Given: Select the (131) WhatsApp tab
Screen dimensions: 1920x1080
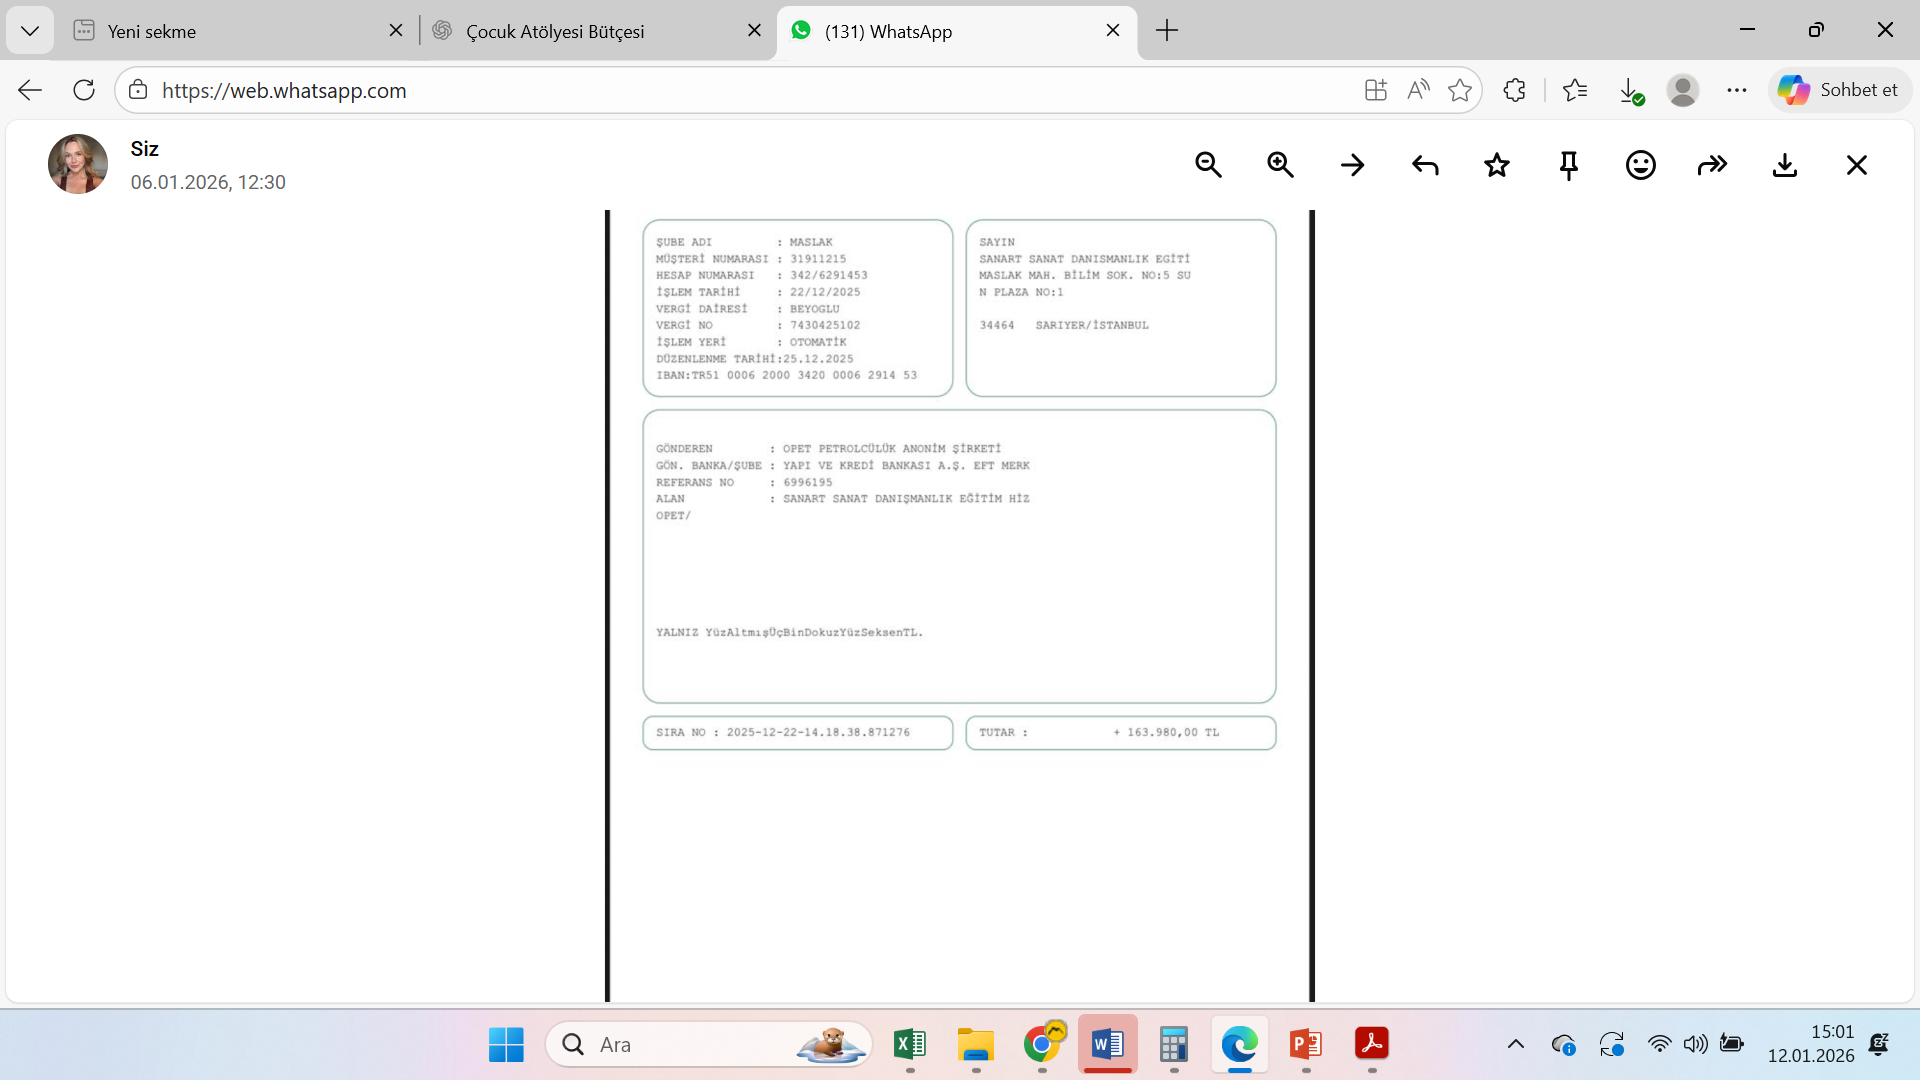Looking at the screenshot, I should (x=956, y=31).
